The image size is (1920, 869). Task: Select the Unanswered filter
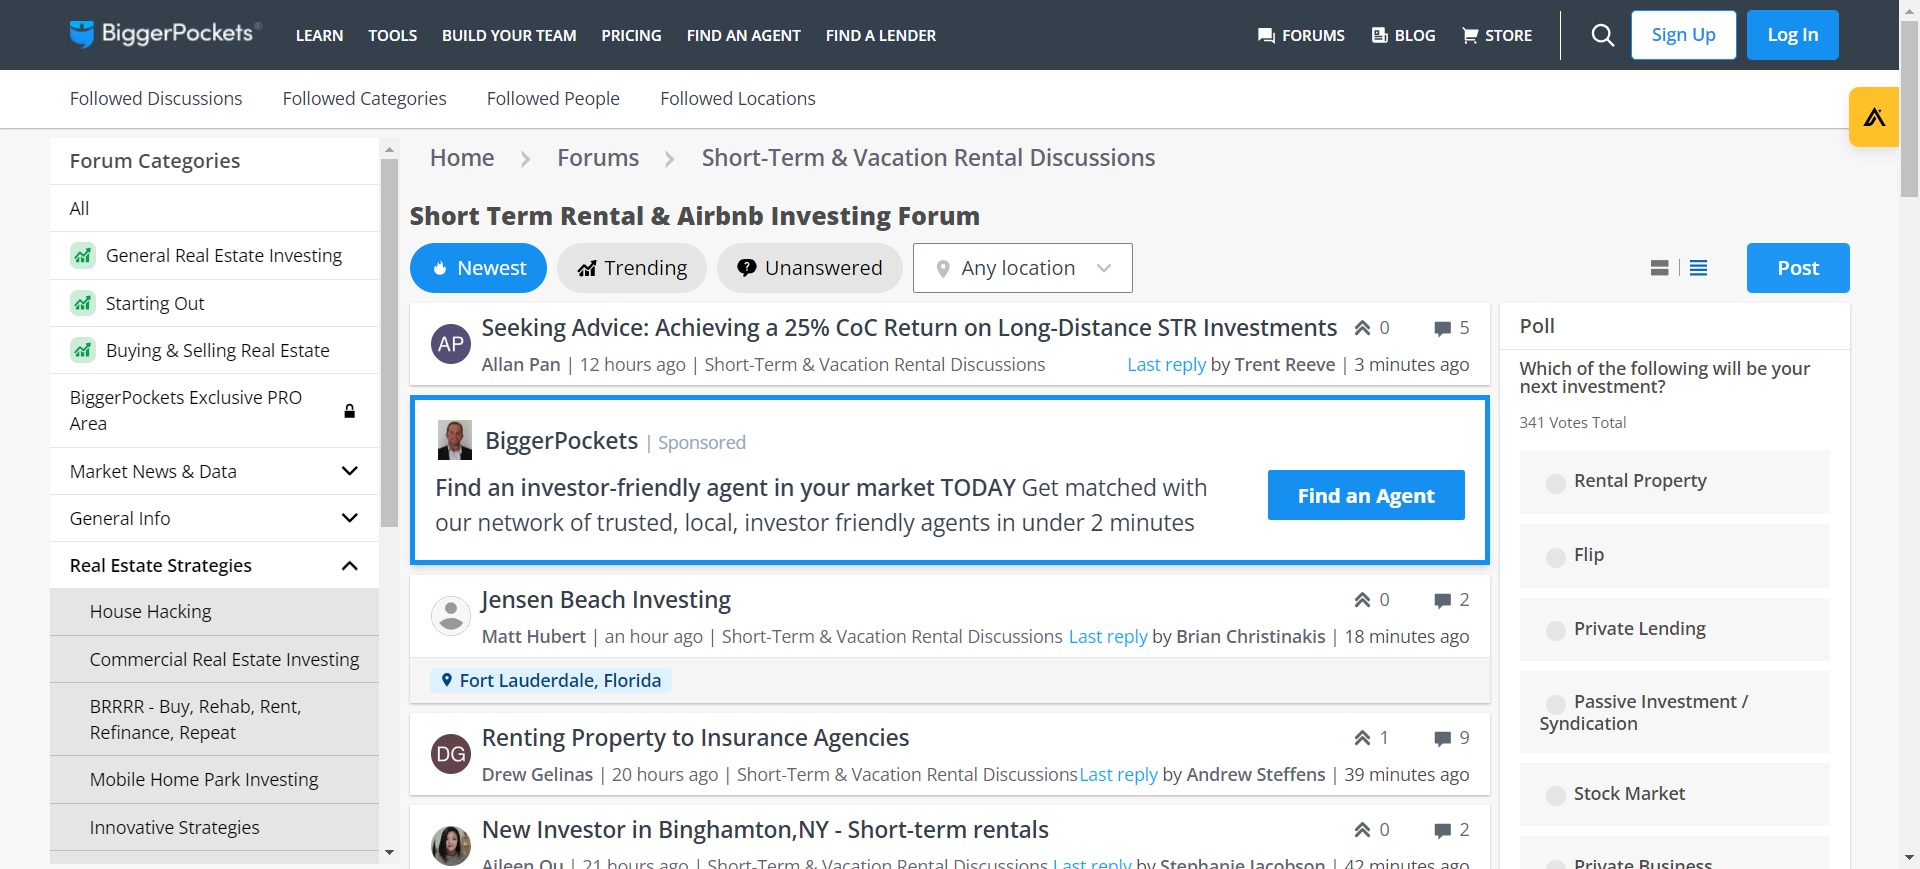point(810,268)
